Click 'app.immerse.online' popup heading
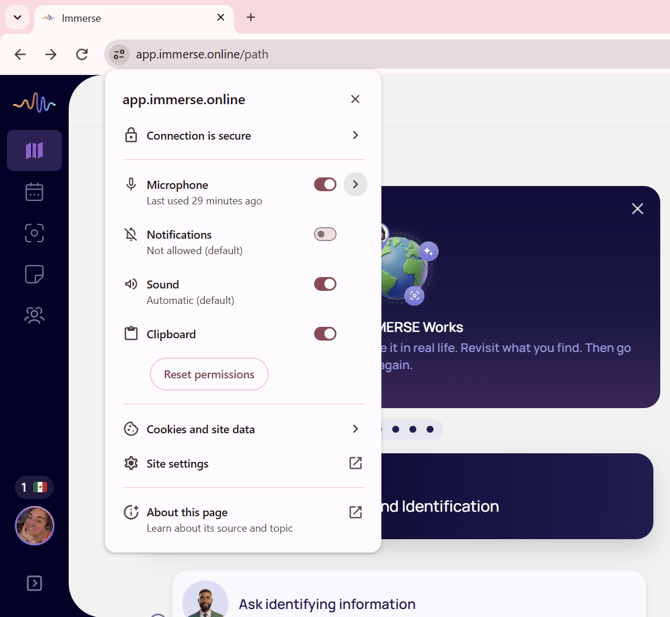Image resolution: width=670 pixels, height=617 pixels. pos(184,100)
